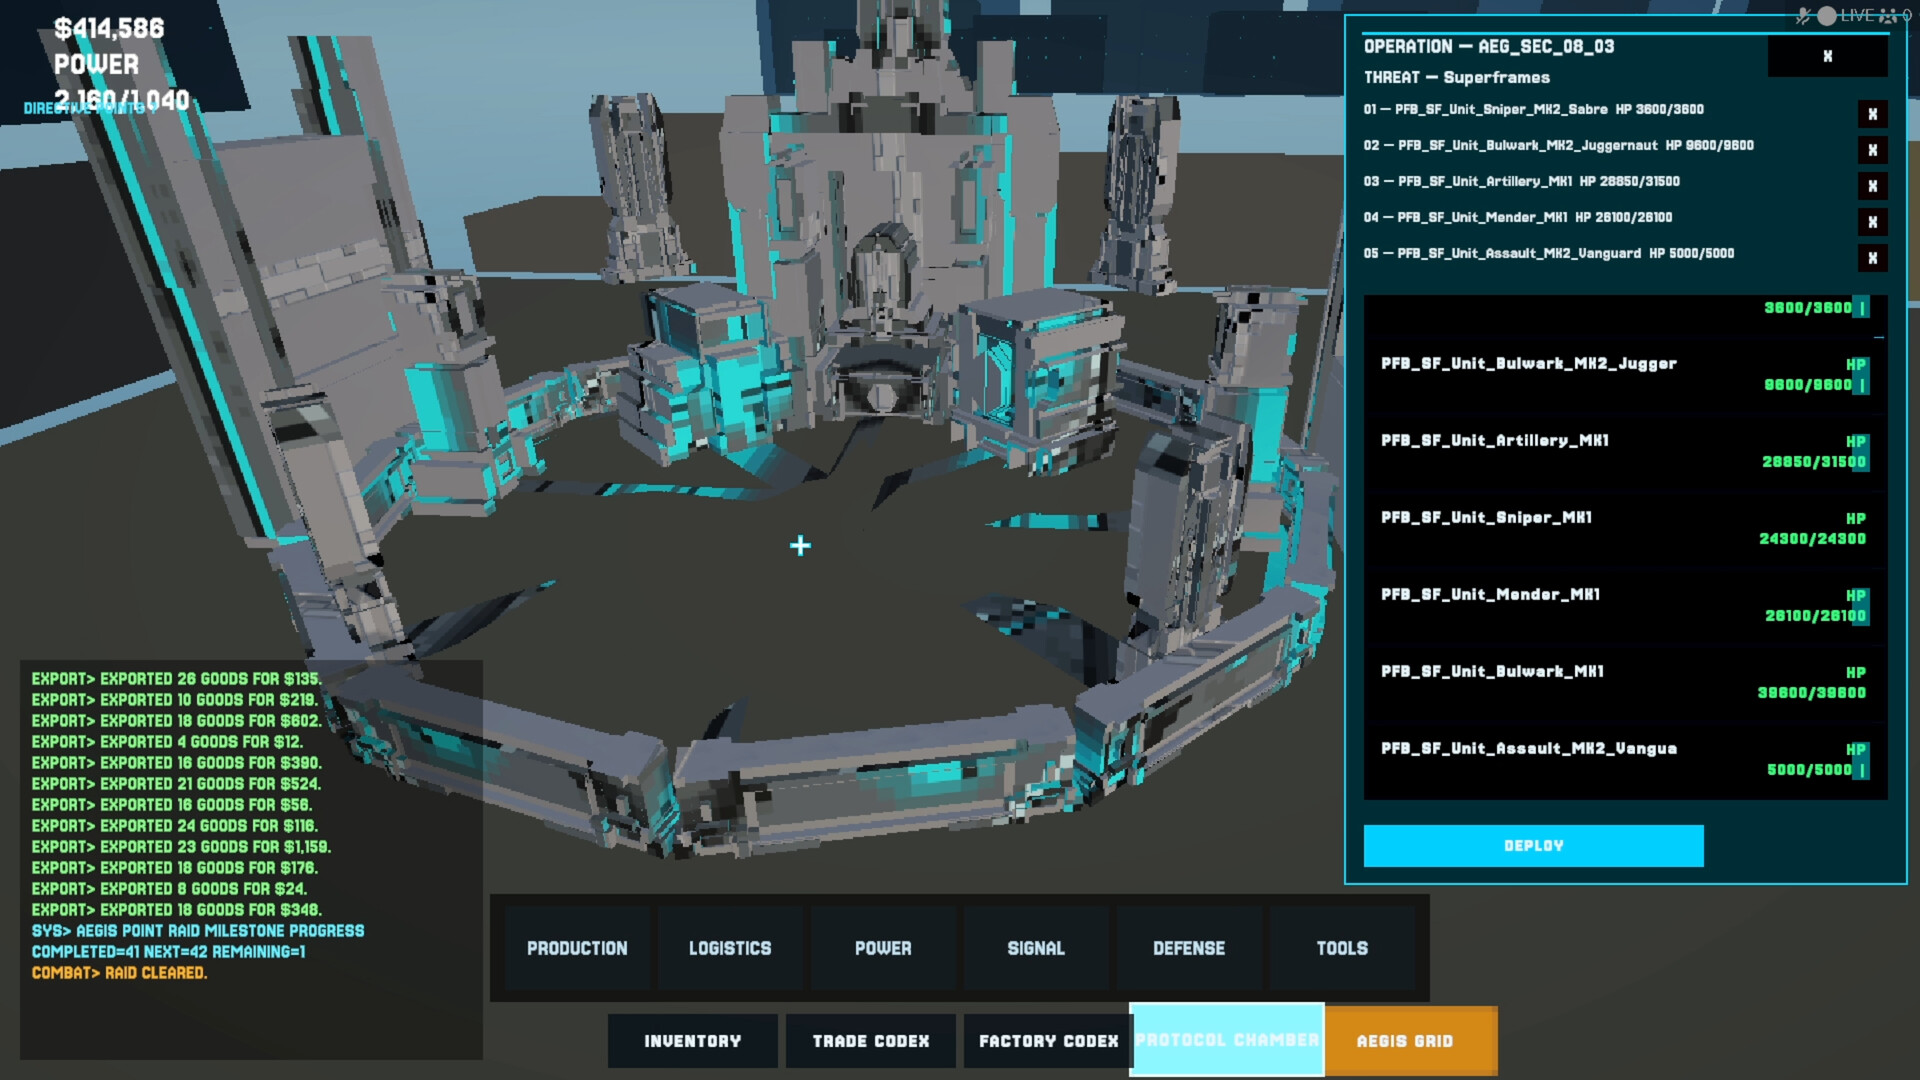Open the Defense category
This screenshot has height=1080, width=1920.
[x=1189, y=948]
